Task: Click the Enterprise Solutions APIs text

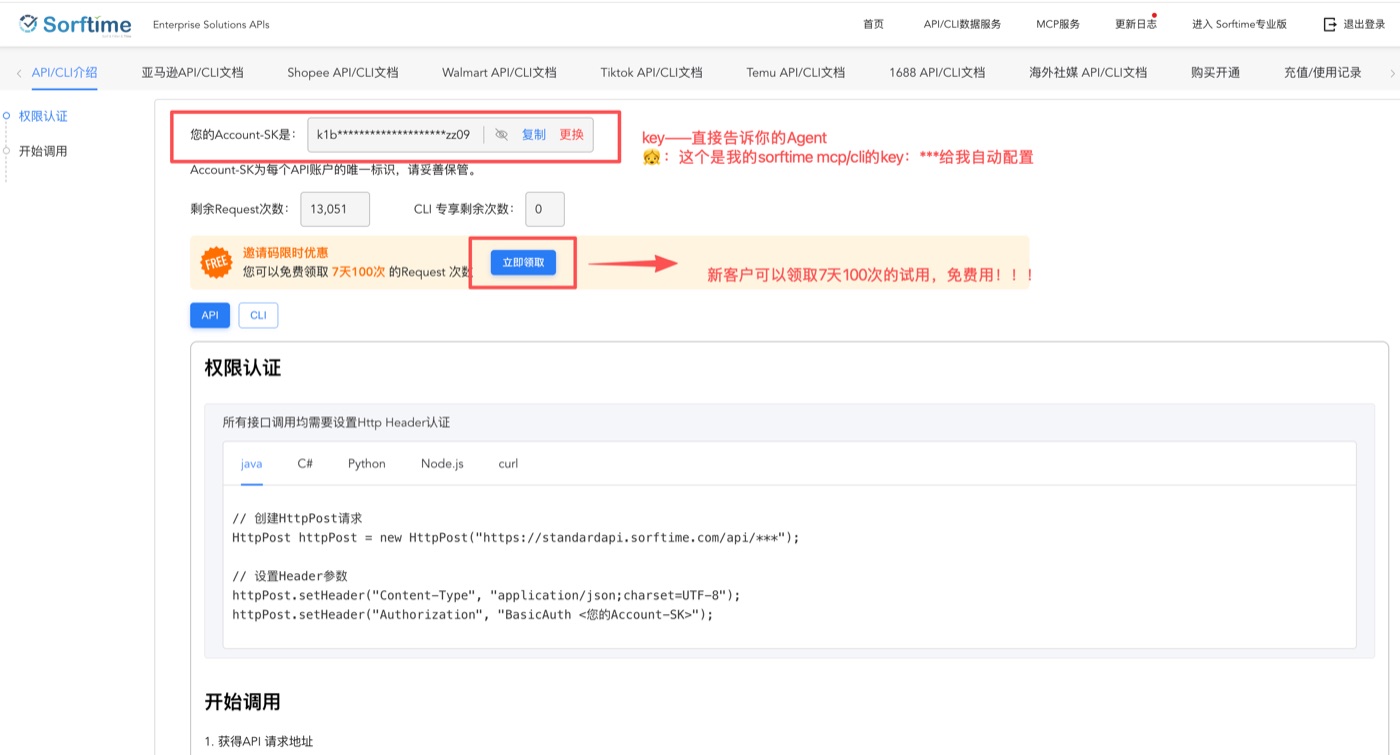Action: pyautogui.click(x=211, y=24)
